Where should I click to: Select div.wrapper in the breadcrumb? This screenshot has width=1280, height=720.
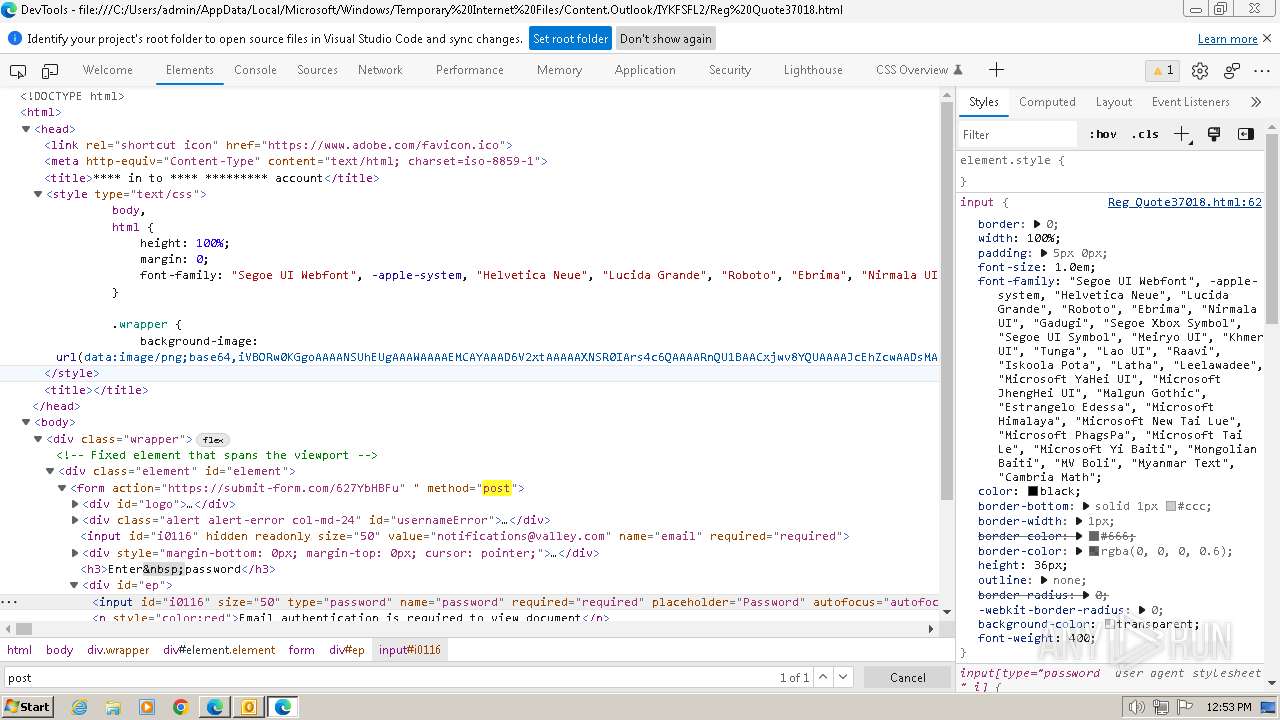pyautogui.click(x=118, y=650)
